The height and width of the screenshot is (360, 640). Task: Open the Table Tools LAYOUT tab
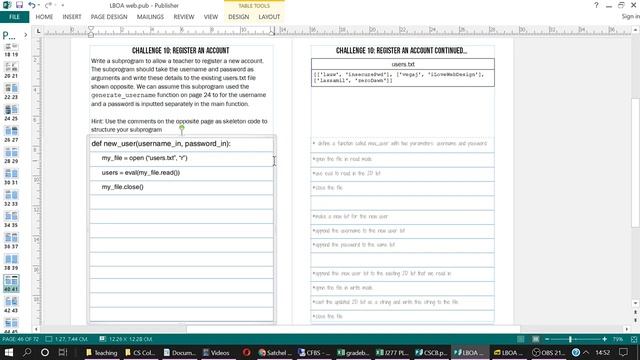click(x=269, y=17)
